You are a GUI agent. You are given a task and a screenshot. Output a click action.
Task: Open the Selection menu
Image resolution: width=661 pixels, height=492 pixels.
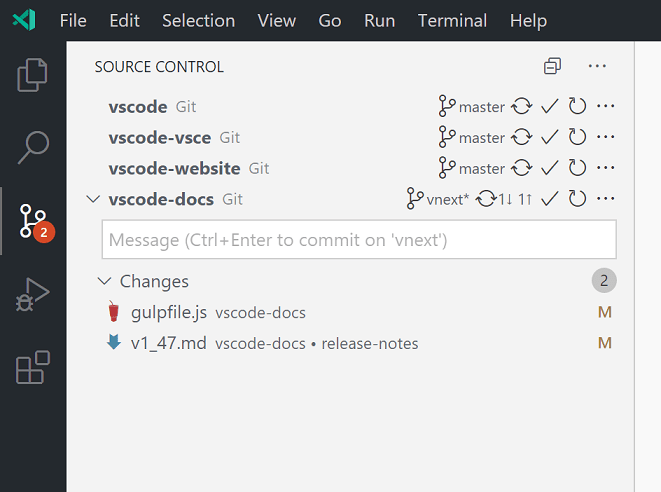coord(198,20)
